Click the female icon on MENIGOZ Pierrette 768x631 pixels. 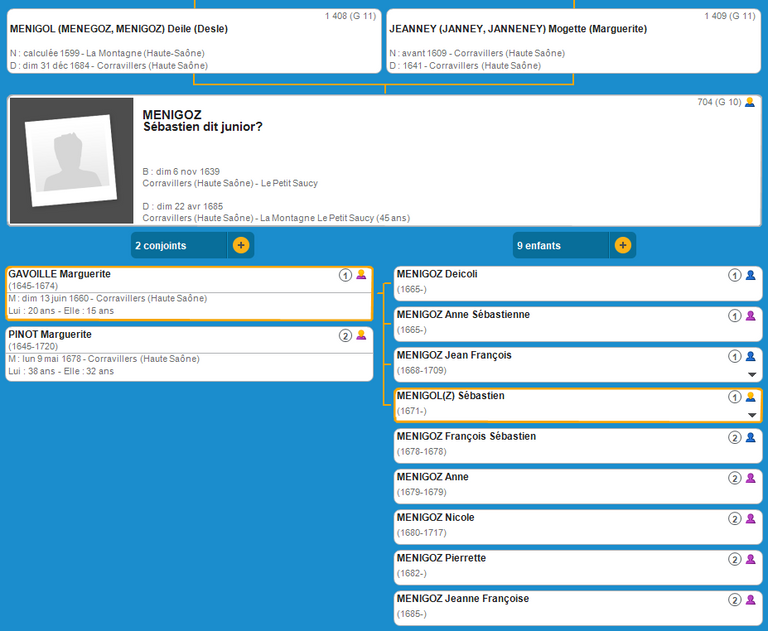tap(750, 559)
